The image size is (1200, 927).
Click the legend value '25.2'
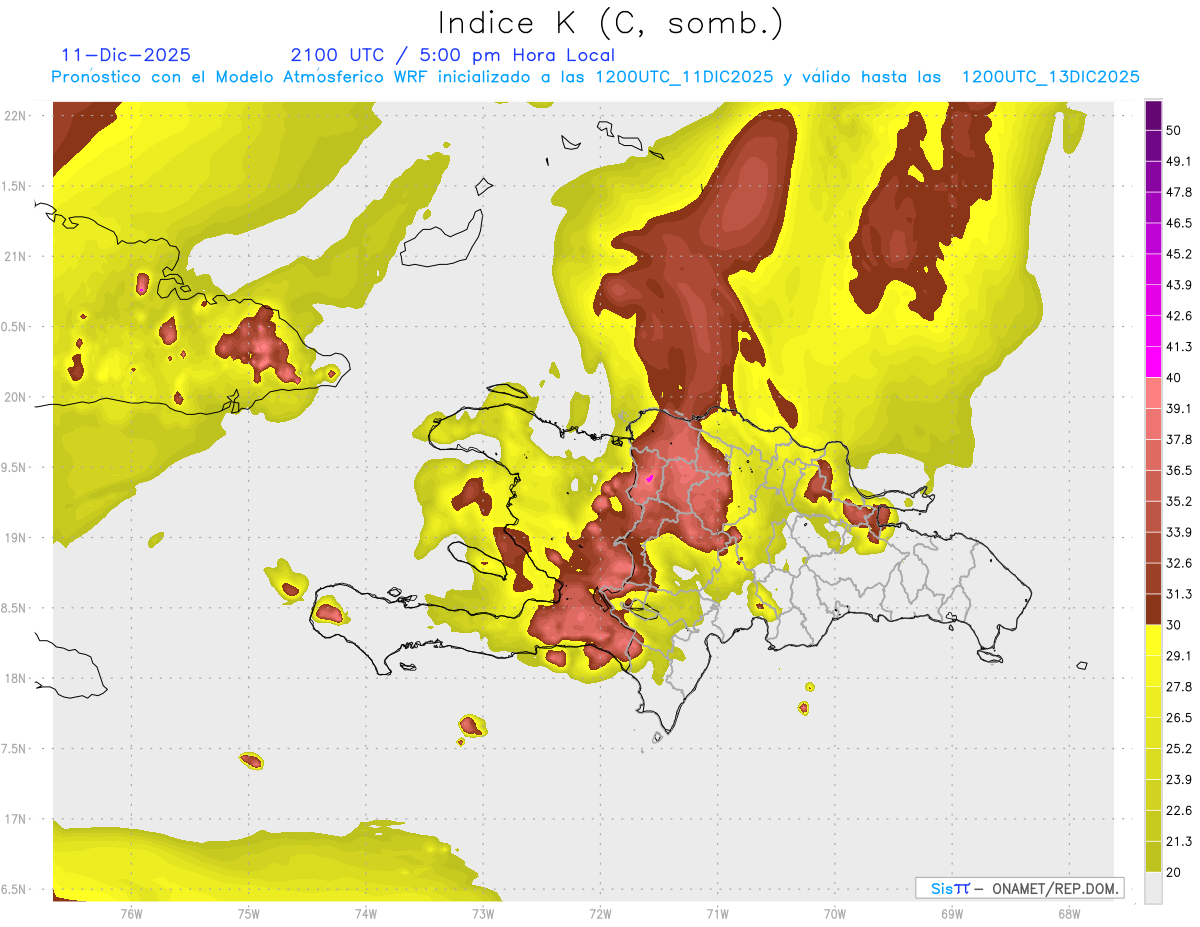[1179, 748]
